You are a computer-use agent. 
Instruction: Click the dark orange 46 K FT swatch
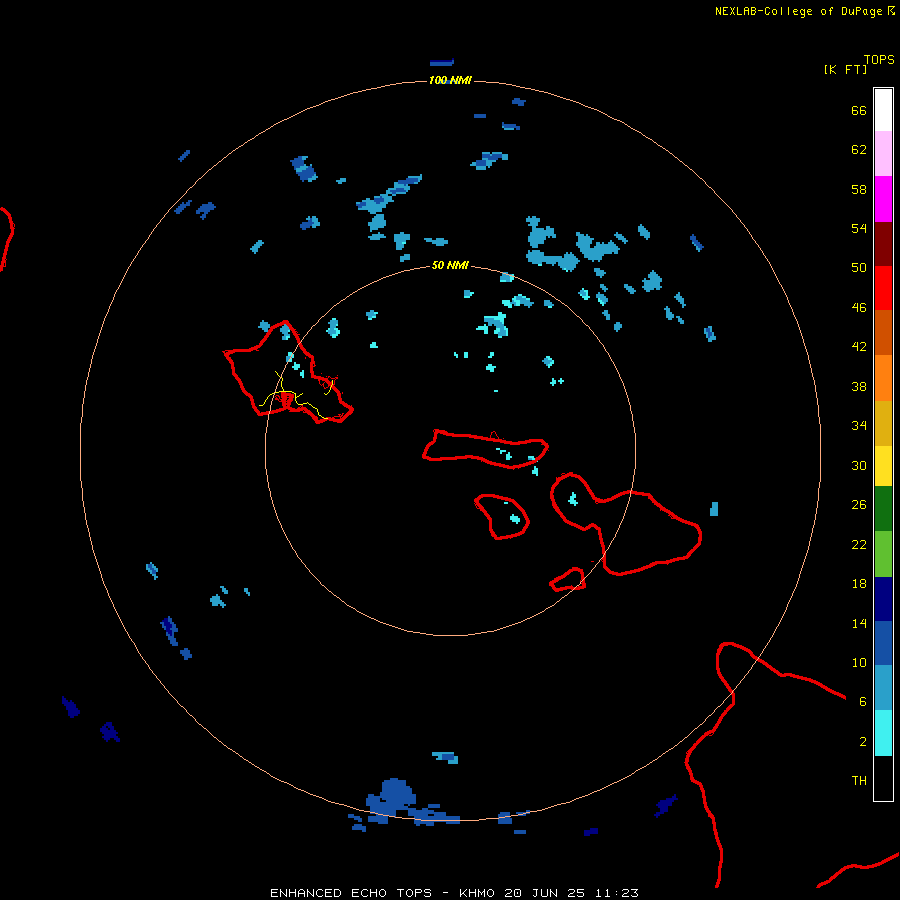[883, 332]
